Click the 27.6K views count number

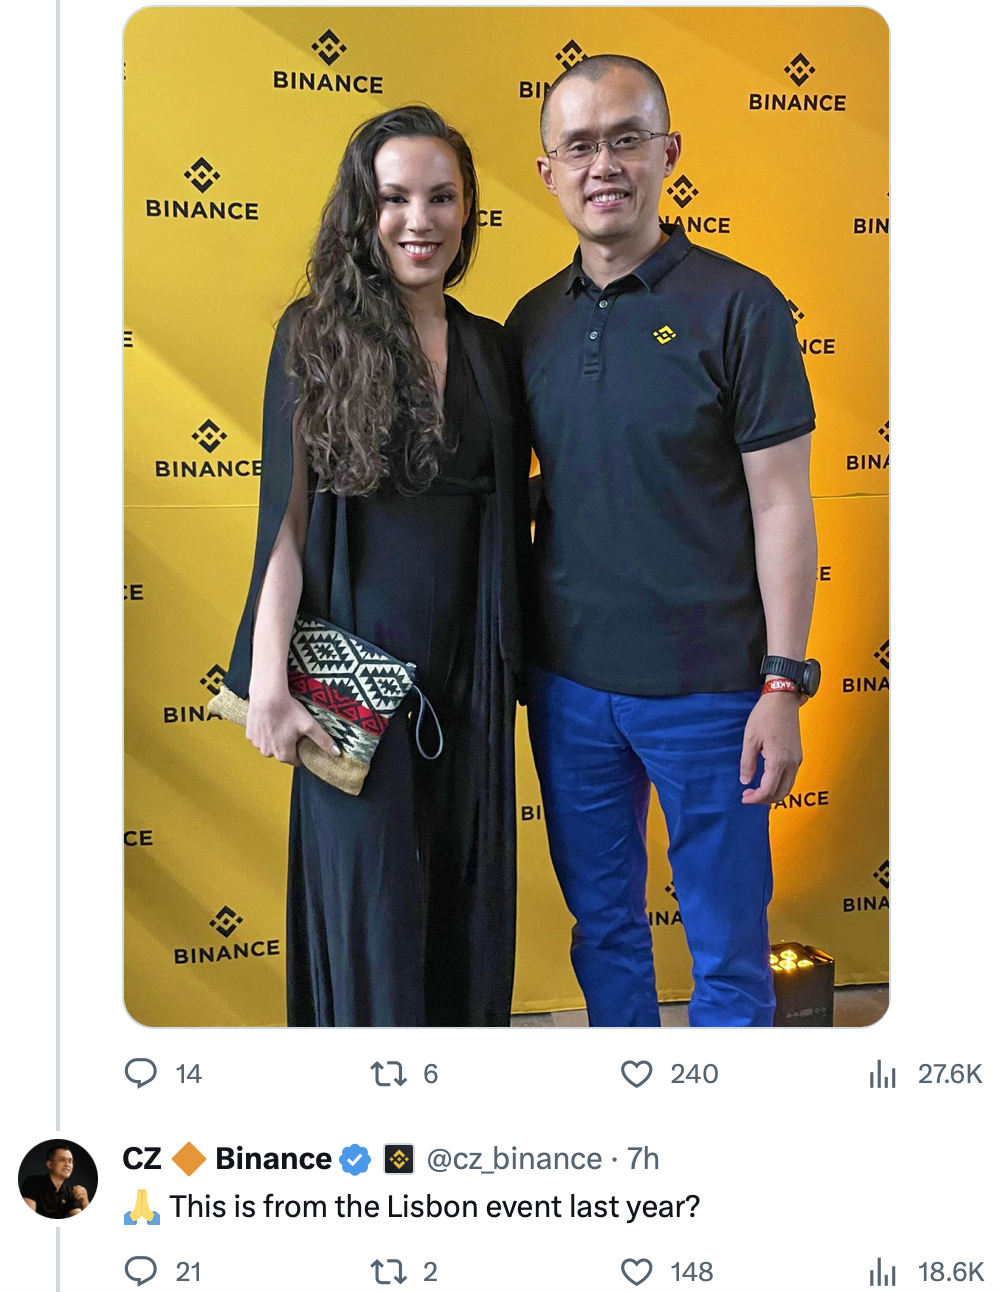pos(950,1074)
